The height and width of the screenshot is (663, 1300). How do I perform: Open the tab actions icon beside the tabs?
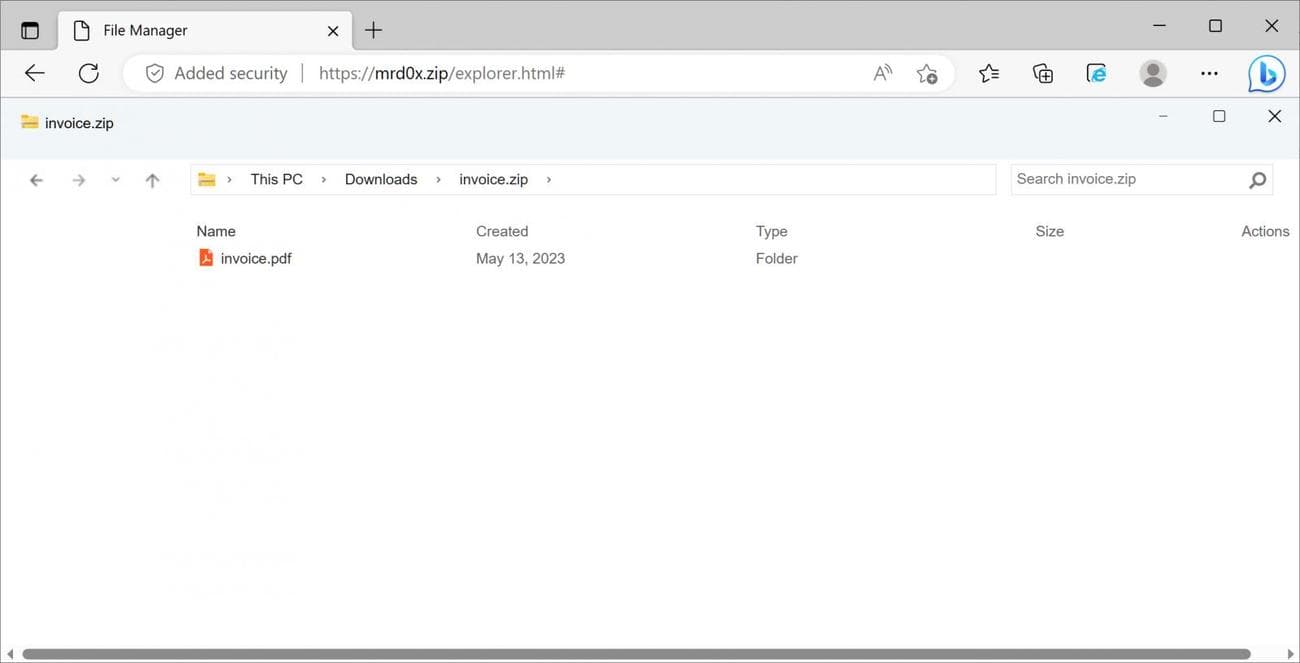coord(30,29)
